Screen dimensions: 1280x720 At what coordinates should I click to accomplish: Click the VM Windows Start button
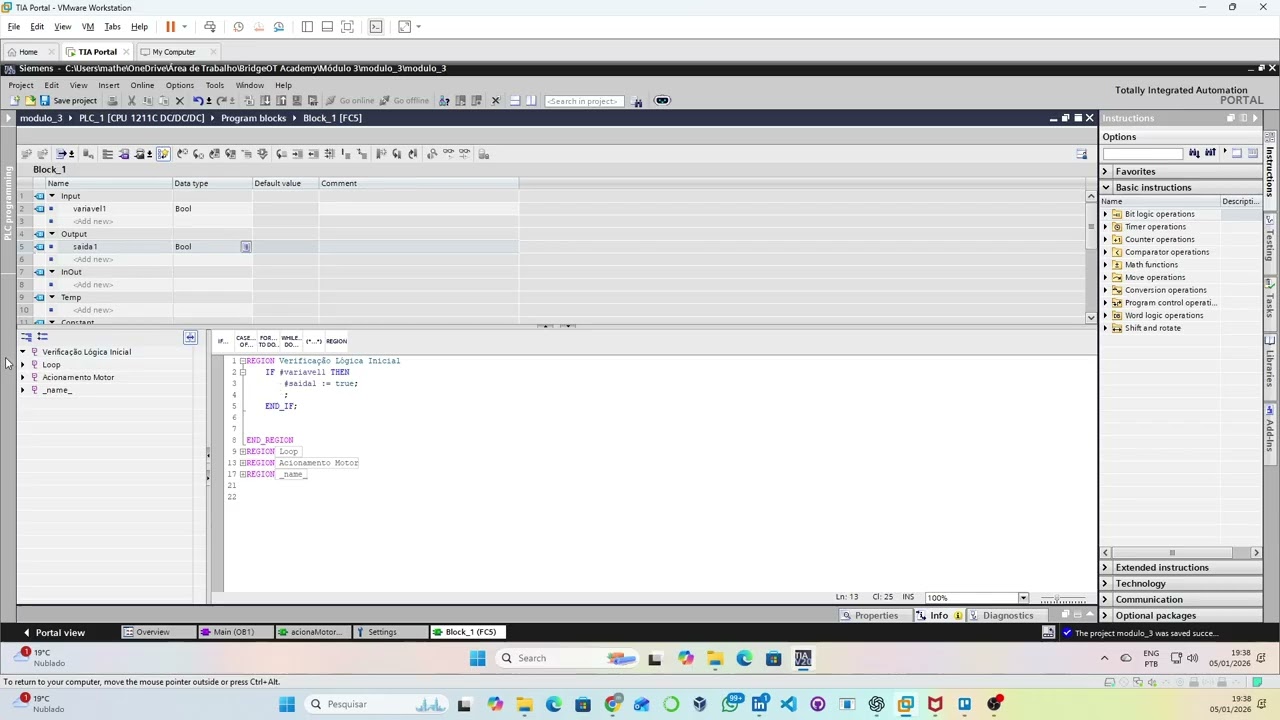(477, 658)
